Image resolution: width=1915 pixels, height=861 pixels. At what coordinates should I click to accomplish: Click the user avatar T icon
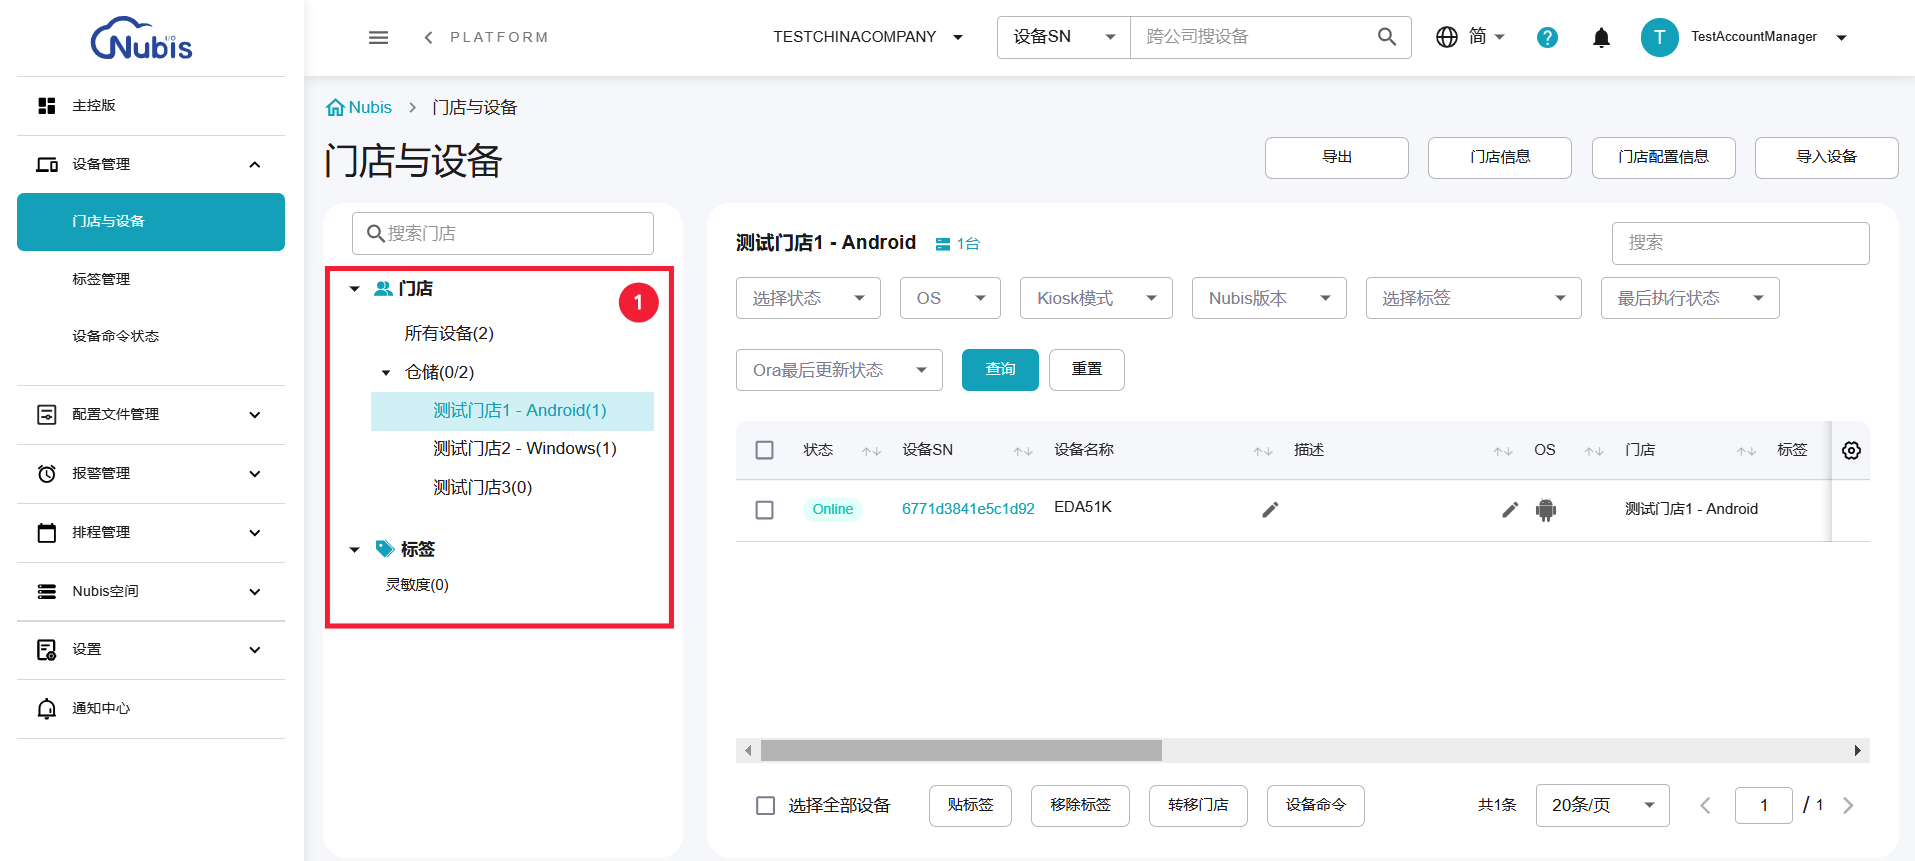coord(1659,37)
